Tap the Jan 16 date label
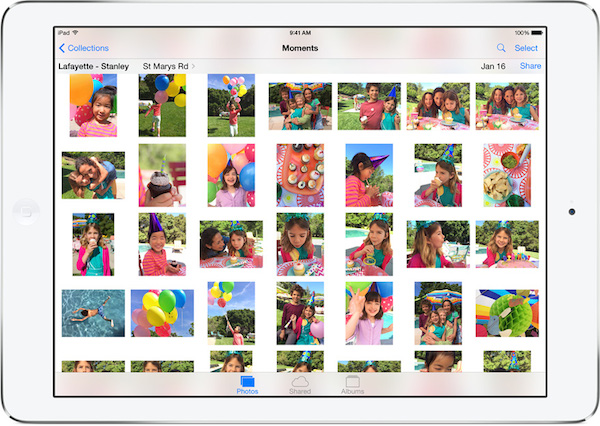The image size is (600, 426). point(493,66)
